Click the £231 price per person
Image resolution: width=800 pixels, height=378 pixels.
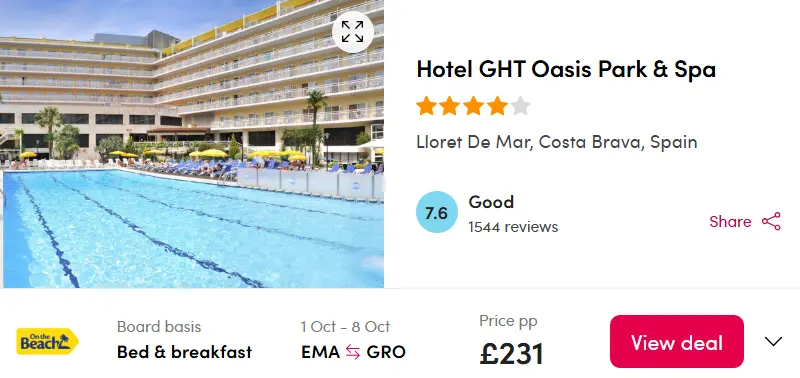(x=512, y=354)
